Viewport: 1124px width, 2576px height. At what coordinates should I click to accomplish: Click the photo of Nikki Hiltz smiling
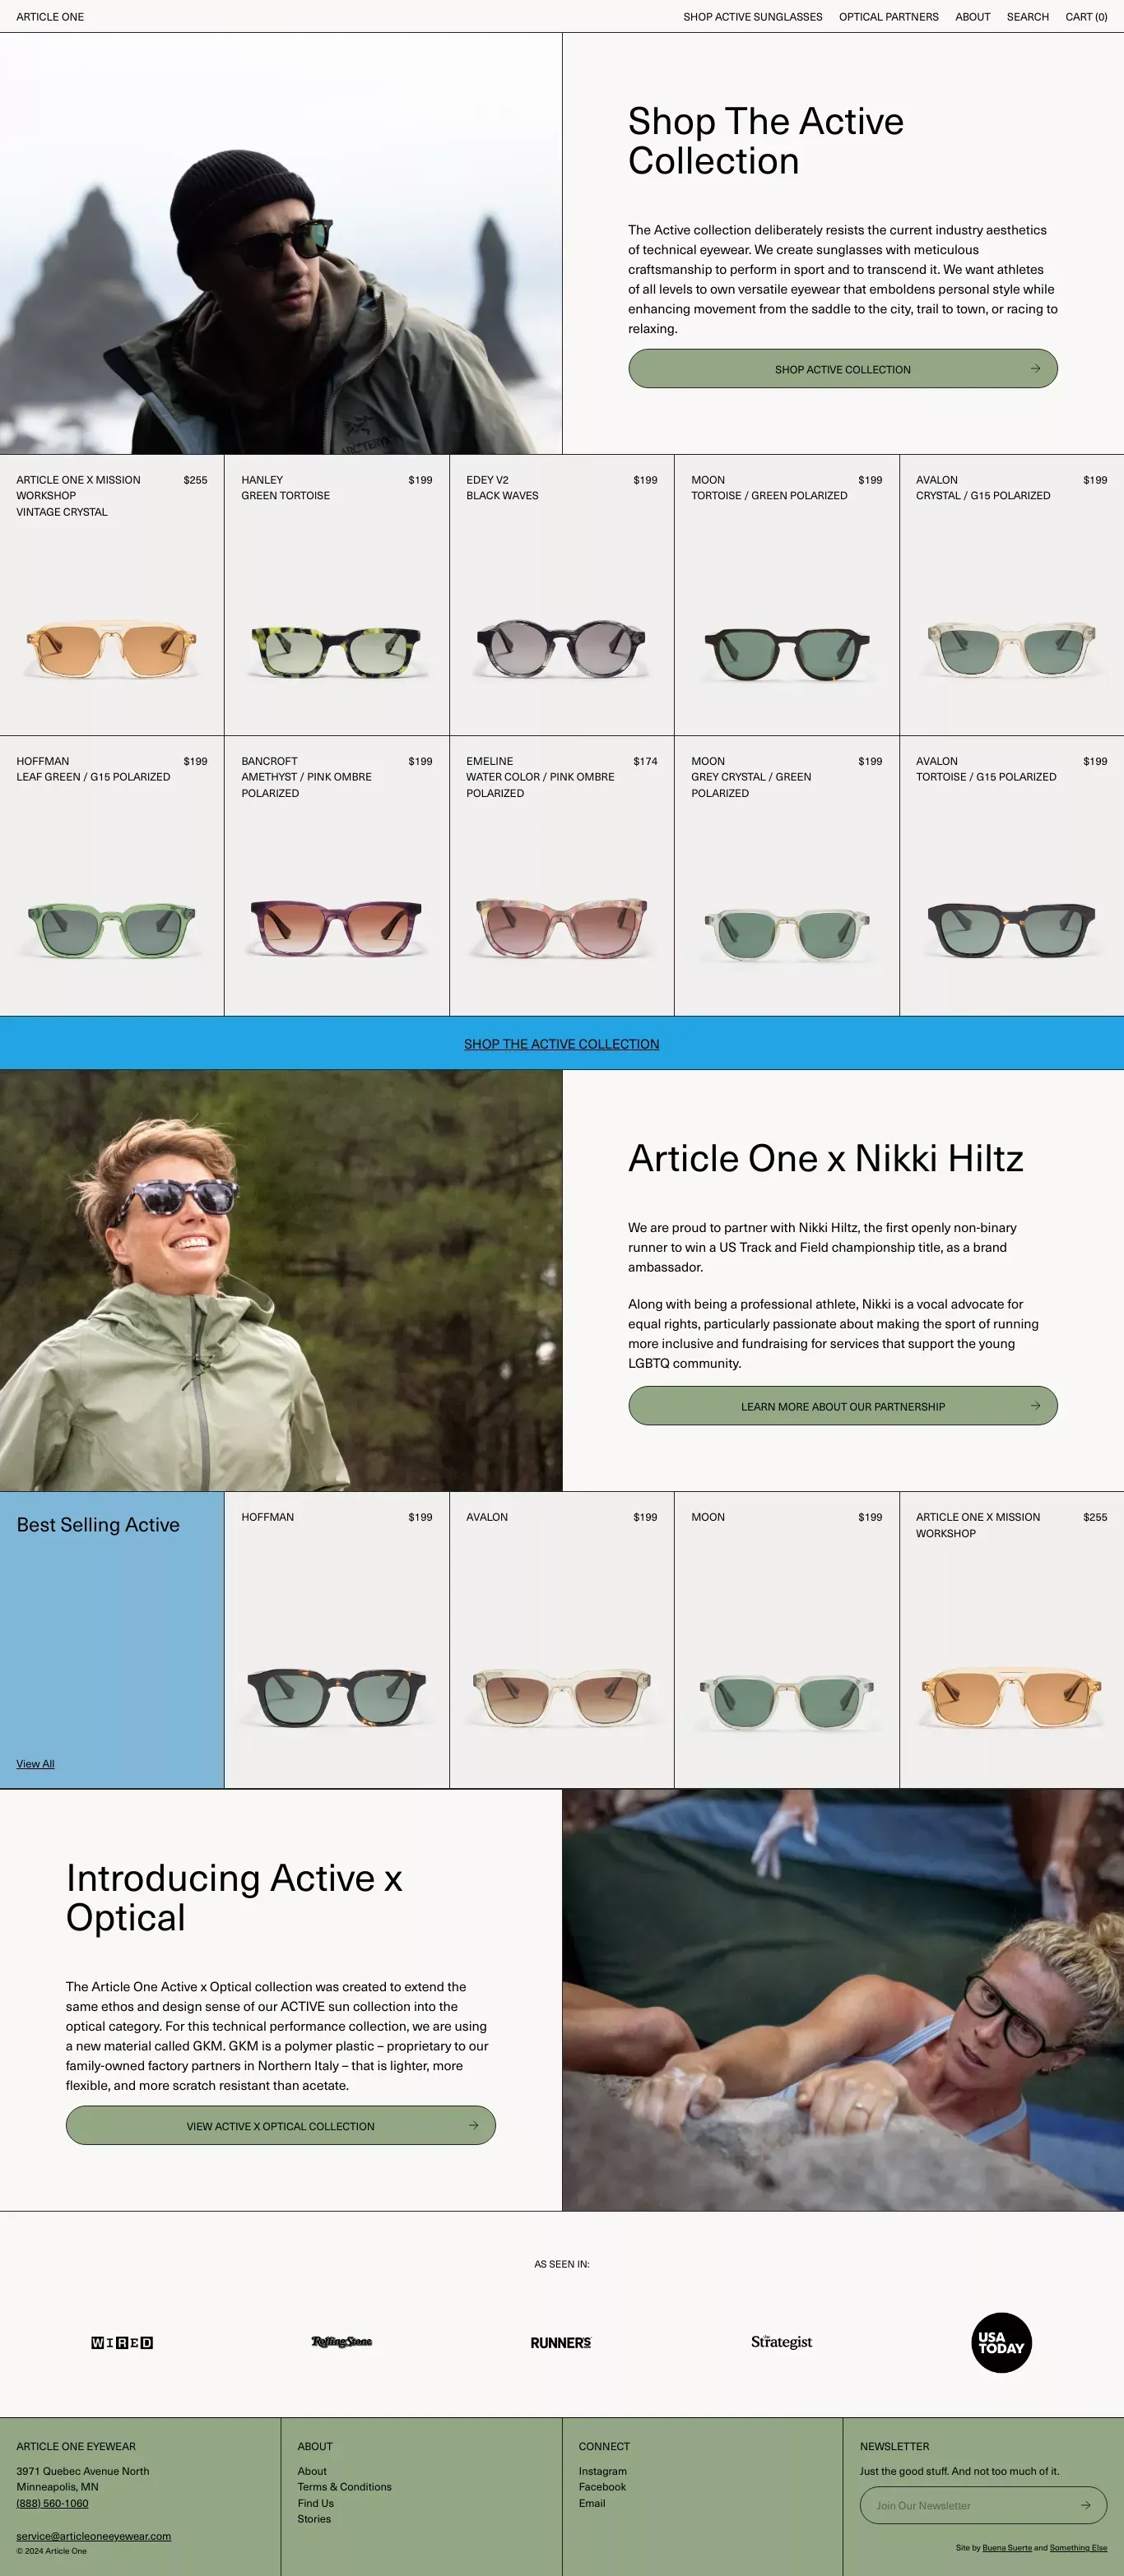tap(281, 1281)
